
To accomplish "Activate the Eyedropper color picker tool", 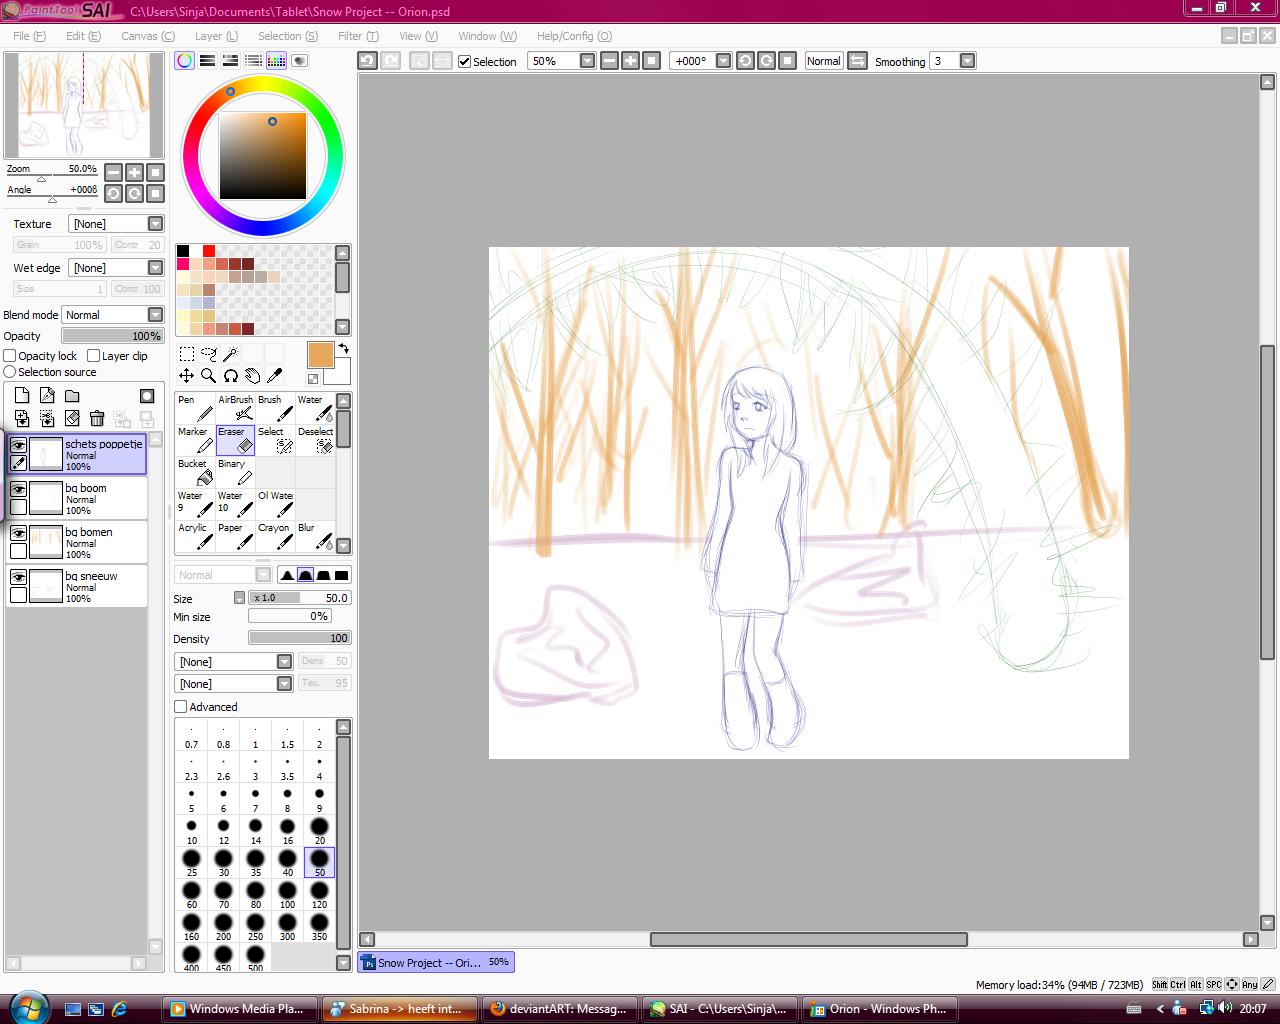I will click(x=275, y=376).
